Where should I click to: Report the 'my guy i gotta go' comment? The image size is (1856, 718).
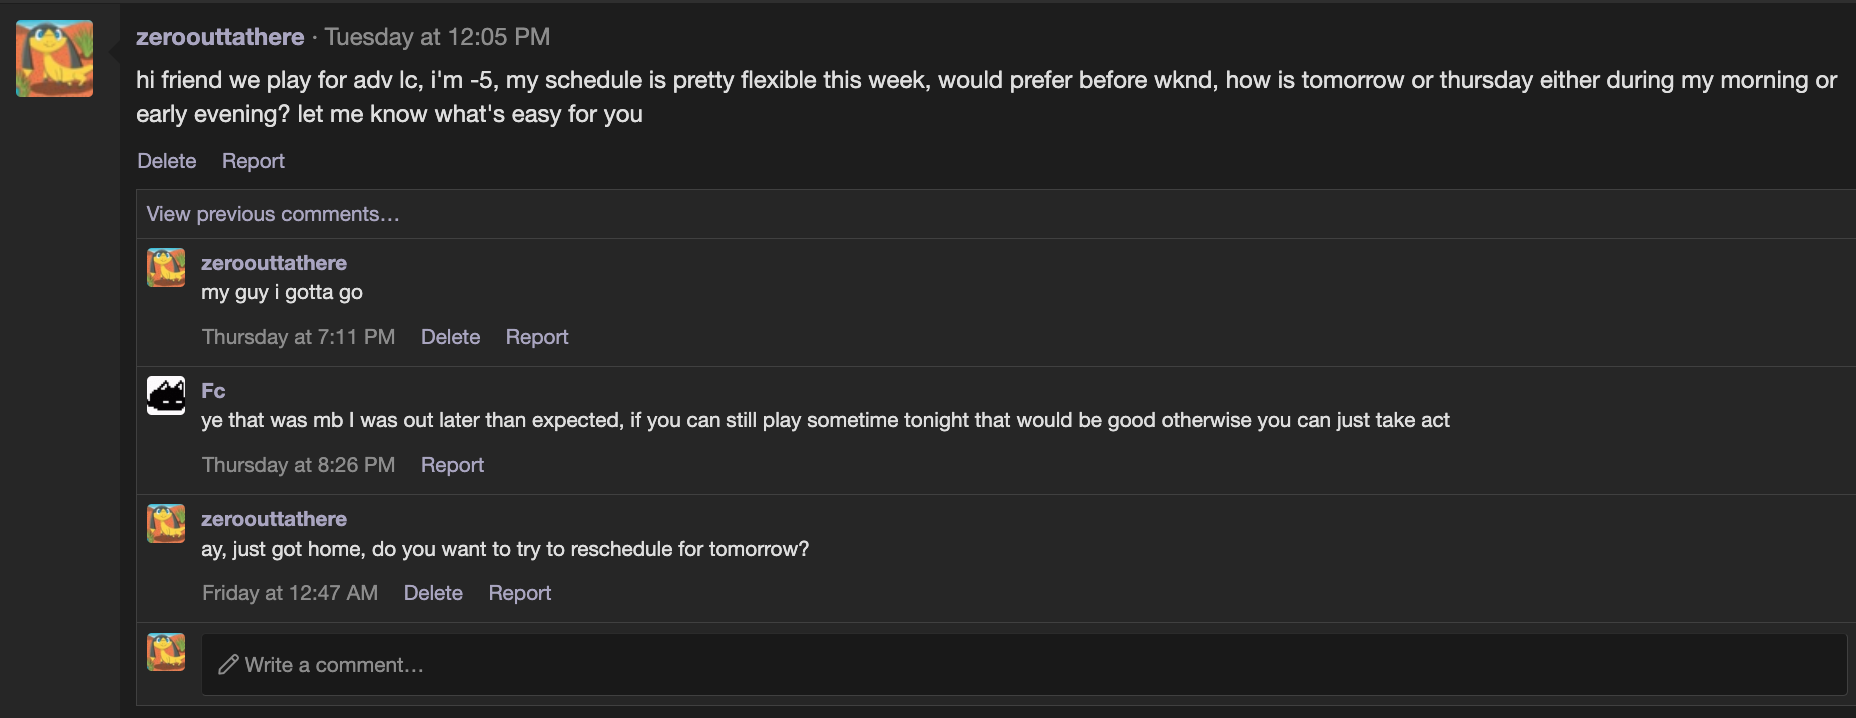(x=537, y=337)
